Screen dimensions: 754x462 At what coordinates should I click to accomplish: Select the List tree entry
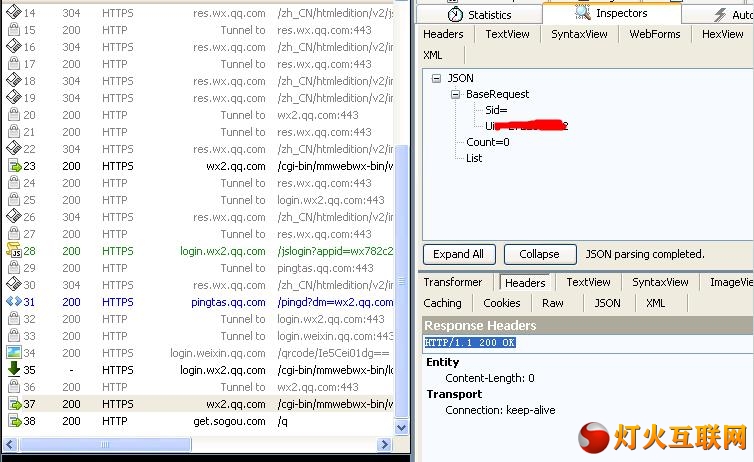pyautogui.click(x=474, y=158)
